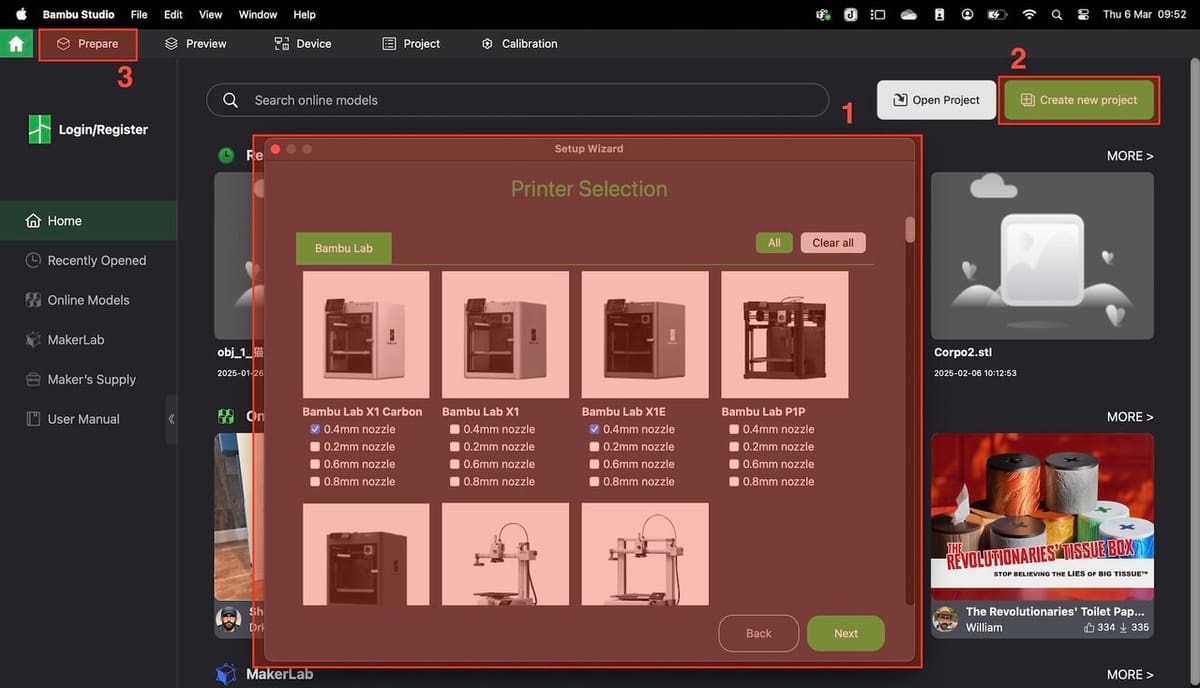Enable Bambu Lab X1 0.2mm nozzle
The height and width of the screenshot is (688, 1200).
click(455, 447)
